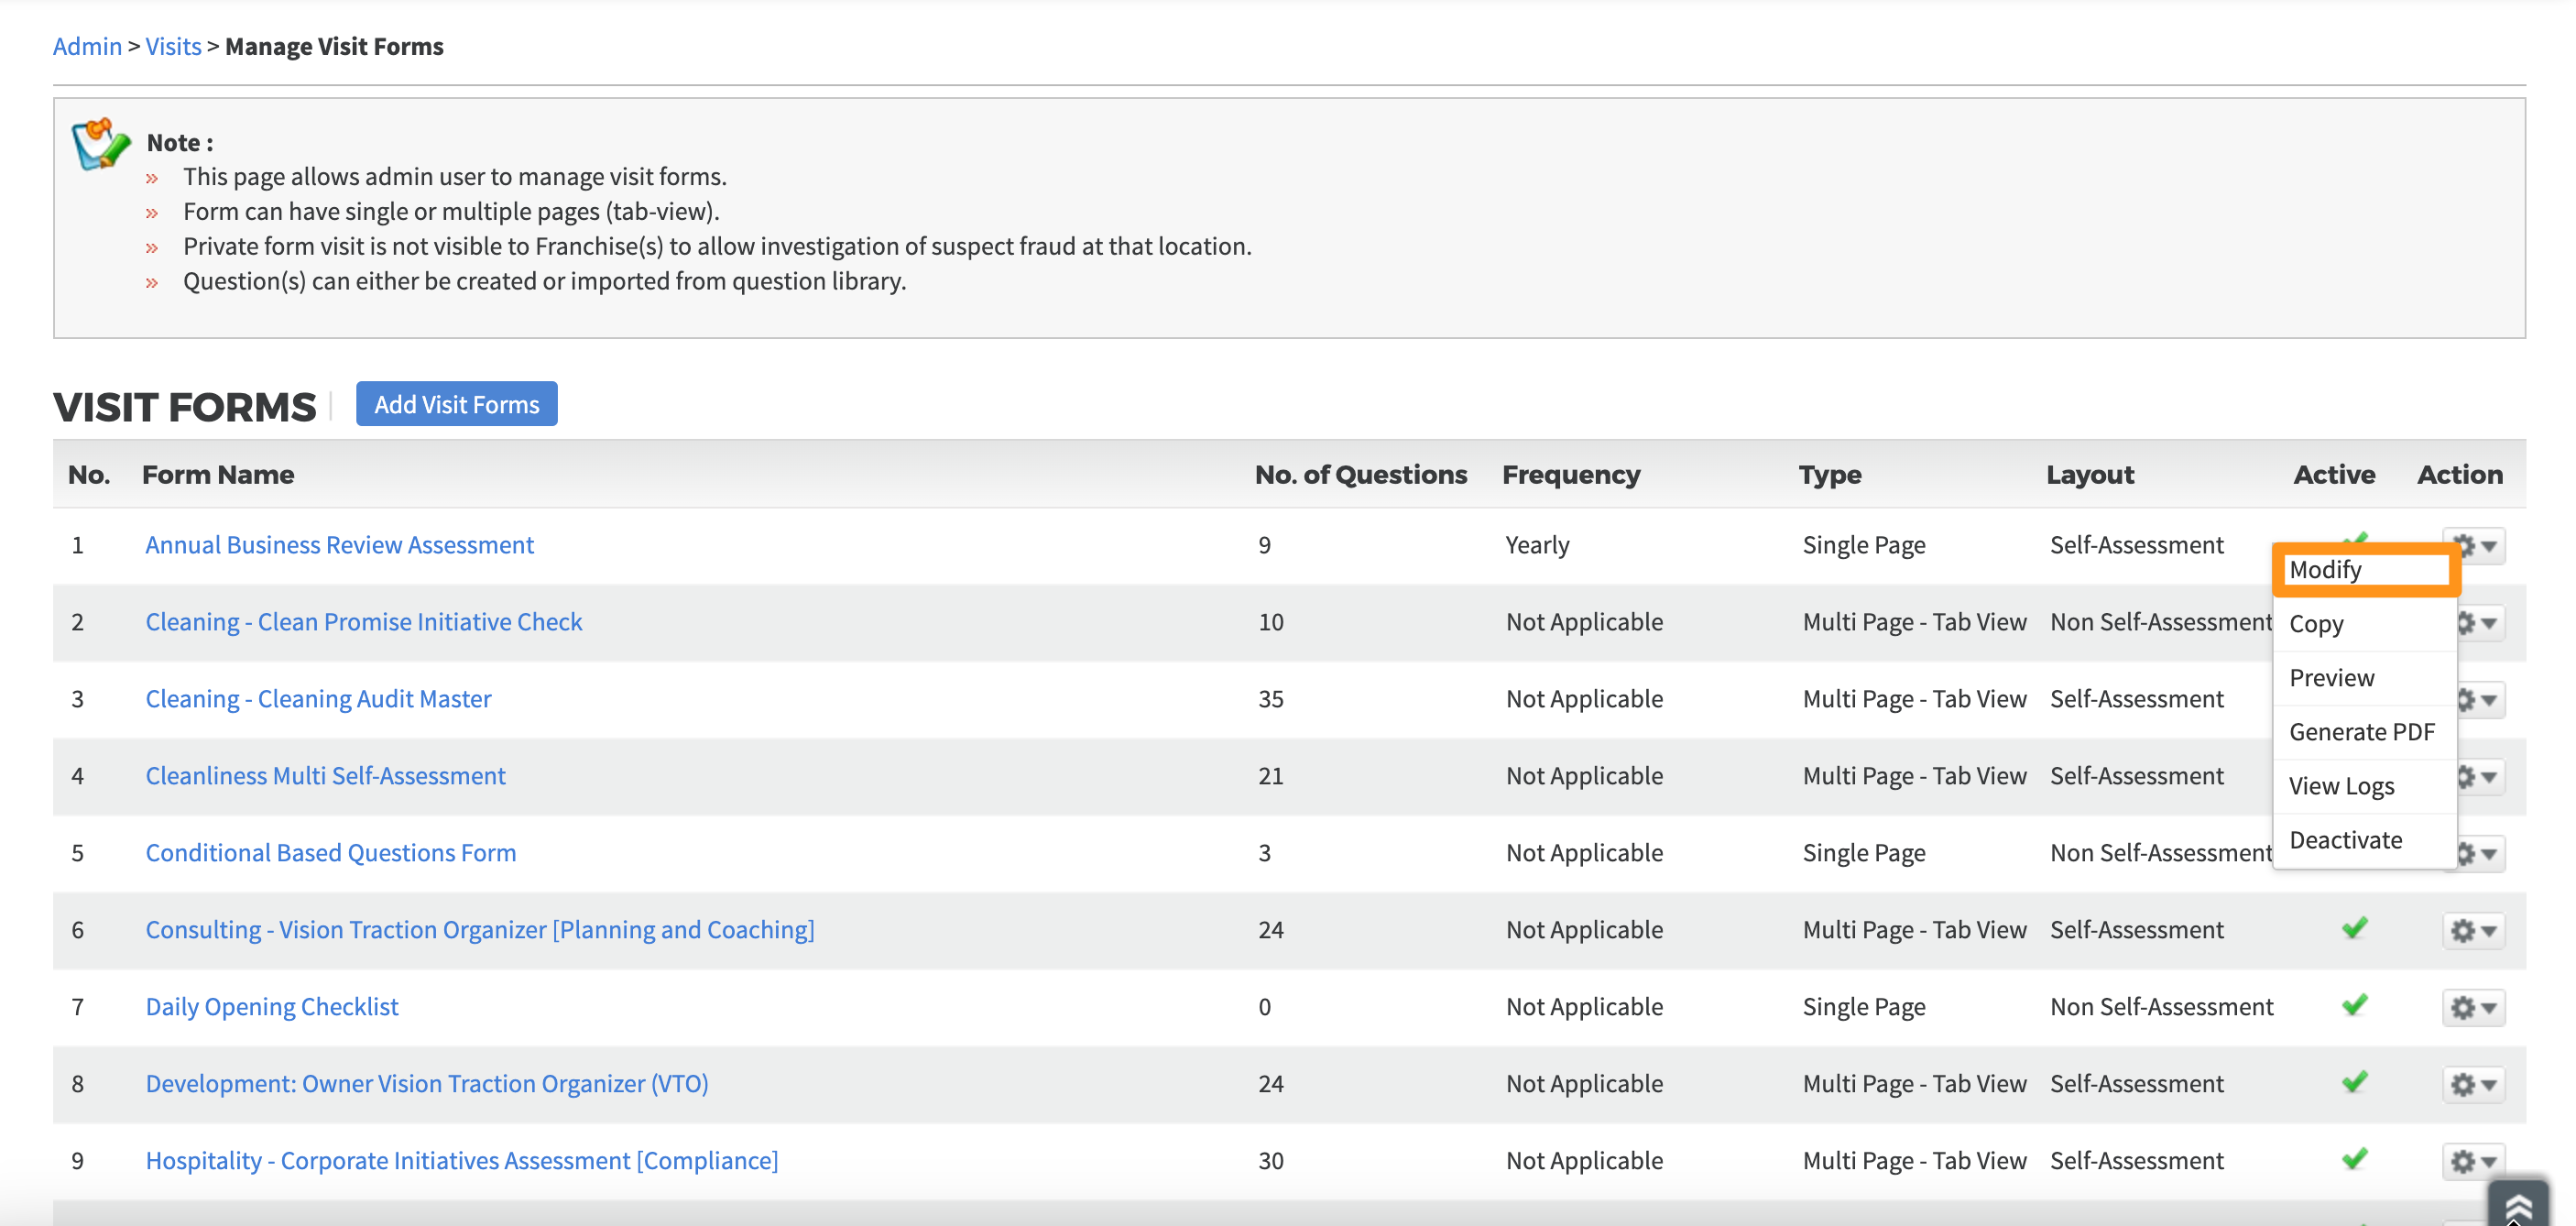Open gear action menu for Development: Owner VTO
This screenshot has width=2576, height=1226.
pos(2474,1084)
